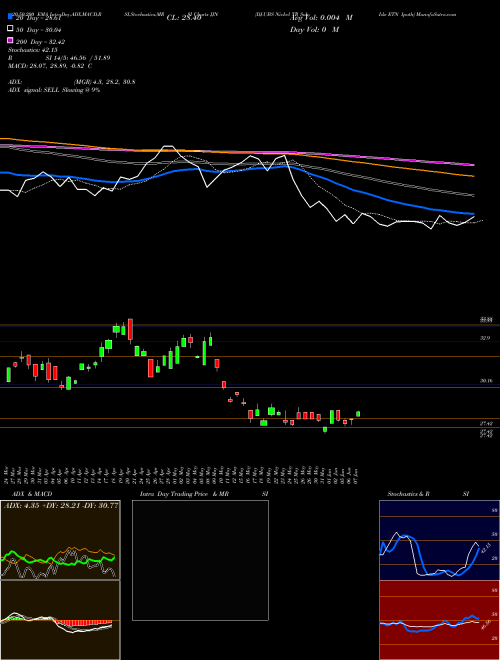Open the red RSI chart panel
500x660 pixels.
439,620
